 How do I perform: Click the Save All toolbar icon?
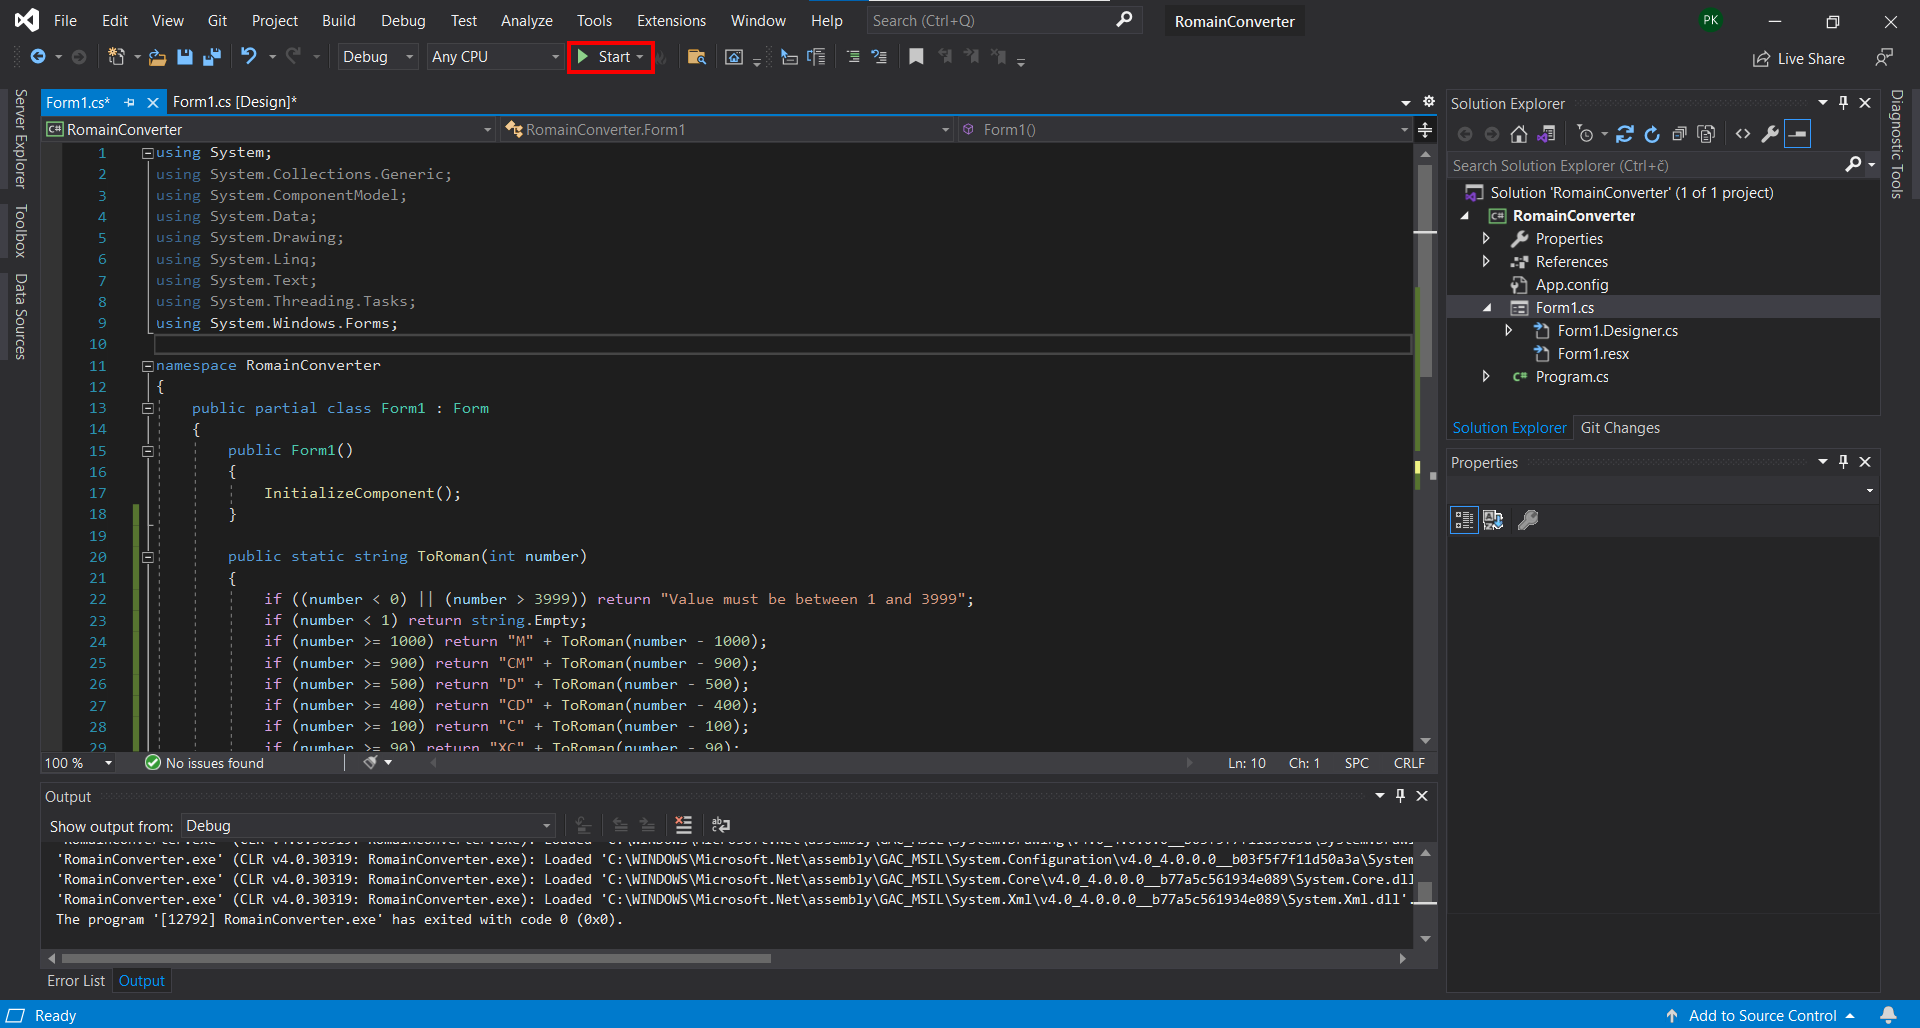[x=211, y=57]
